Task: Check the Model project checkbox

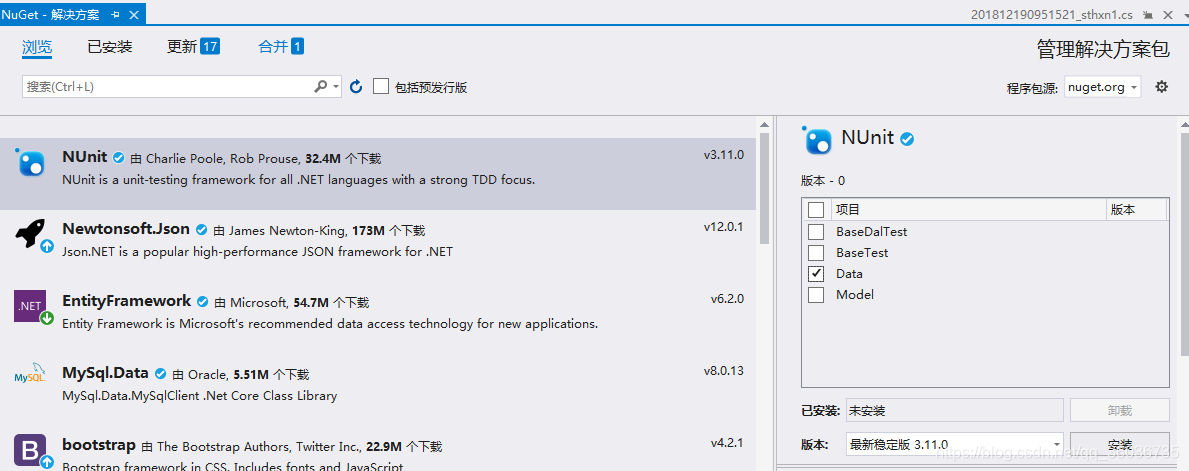Action: click(x=816, y=295)
